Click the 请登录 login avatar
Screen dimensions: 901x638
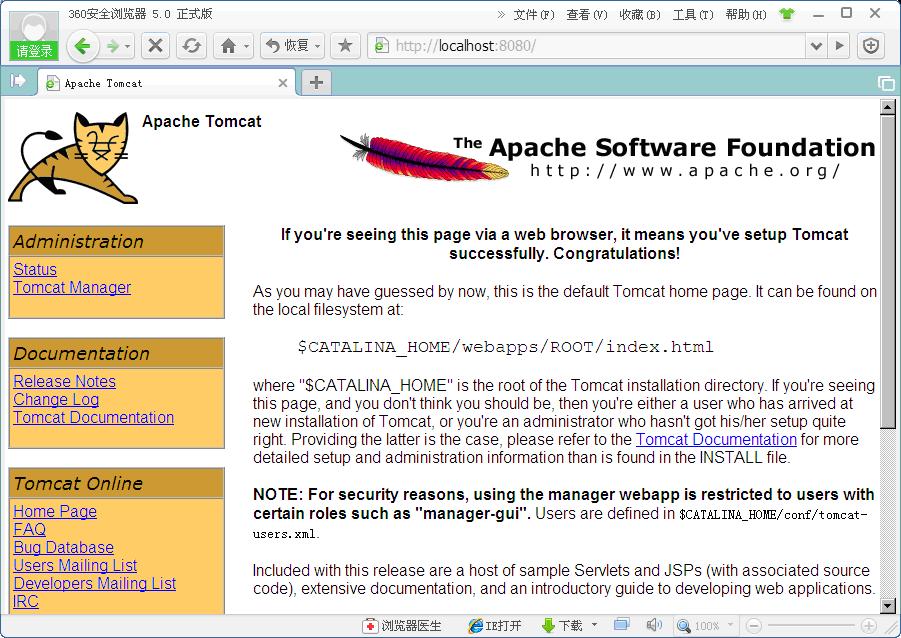coord(34,36)
